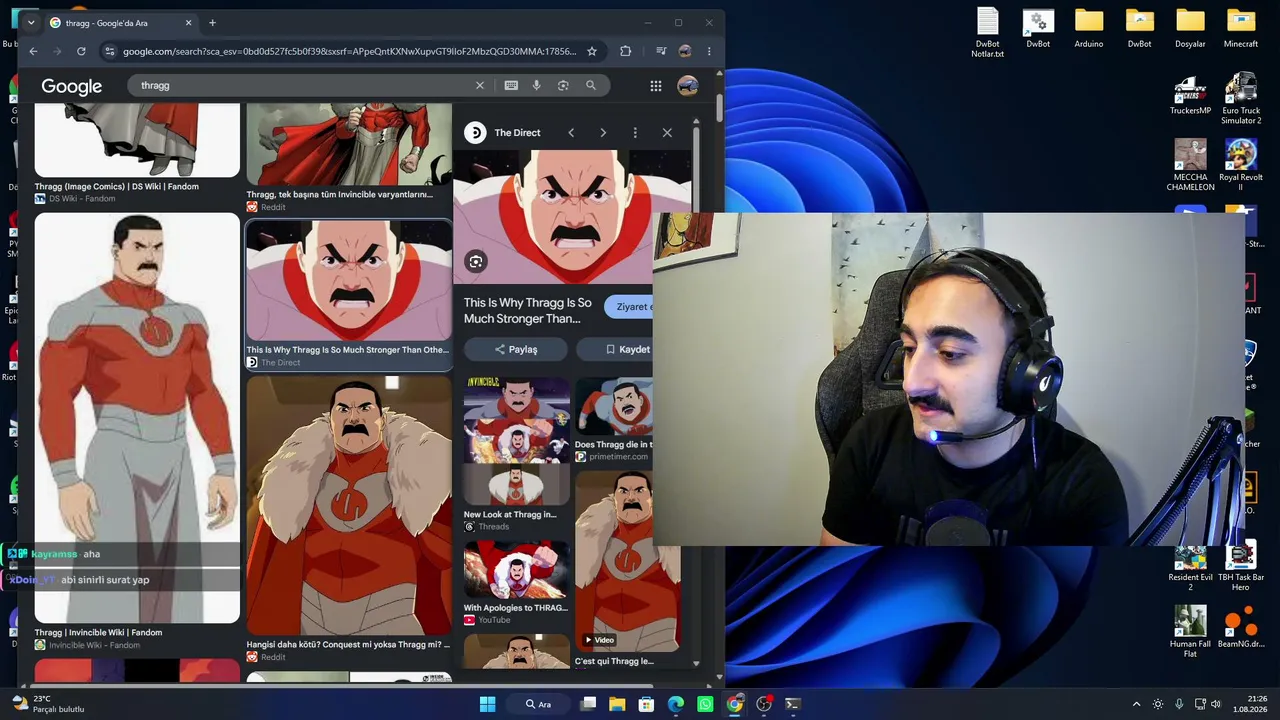Click the Chrome address bar URL
Viewport: 1280px width, 720px height.
coord(349,51)
